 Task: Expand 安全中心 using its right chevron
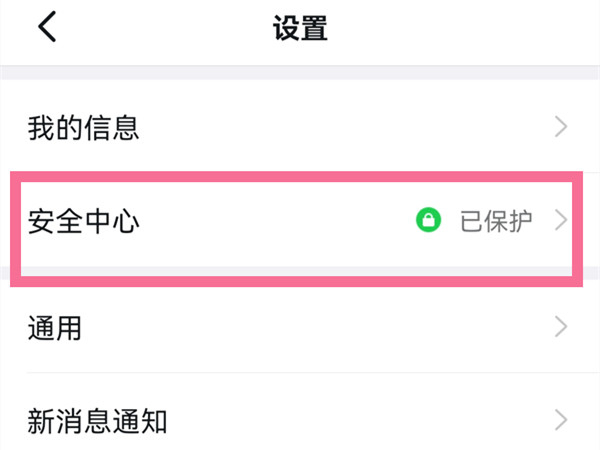click(561, 220)
